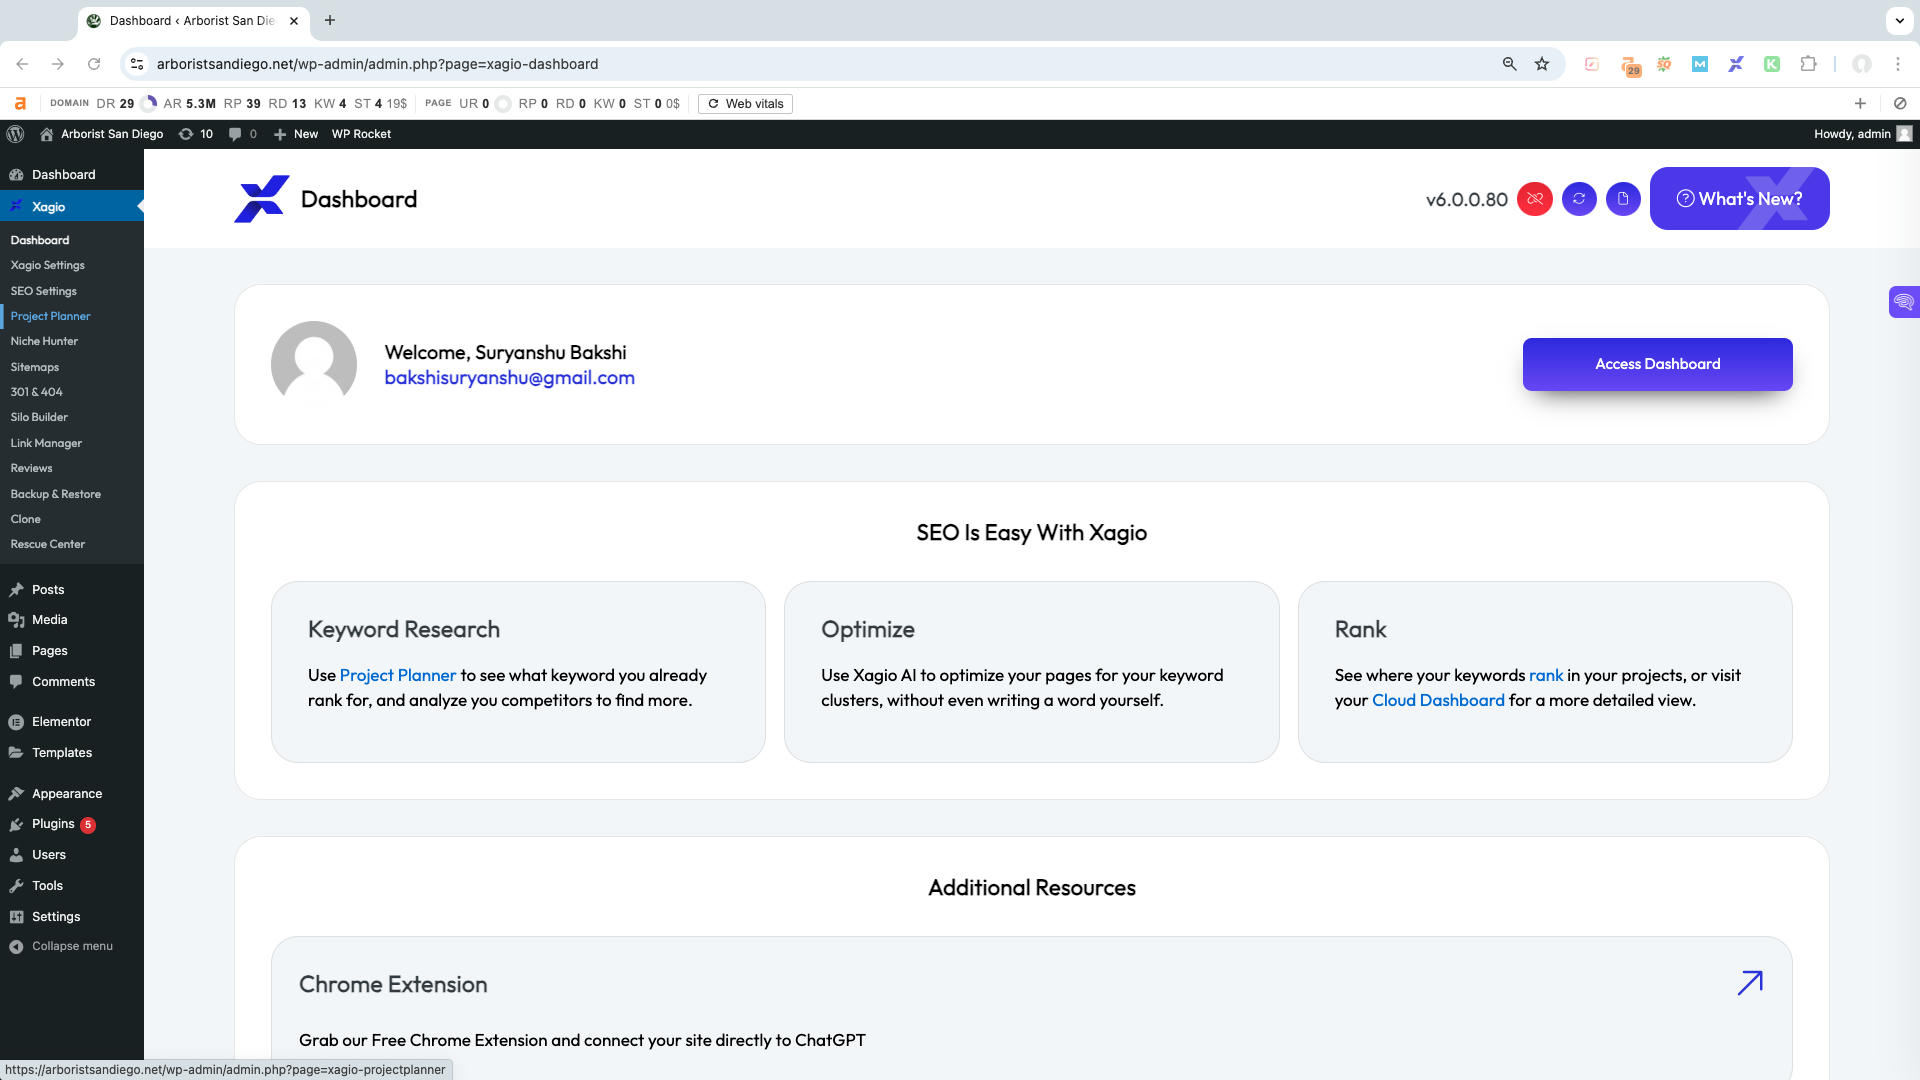Click the purple chat widget icon on right edge

point(1903,301)
